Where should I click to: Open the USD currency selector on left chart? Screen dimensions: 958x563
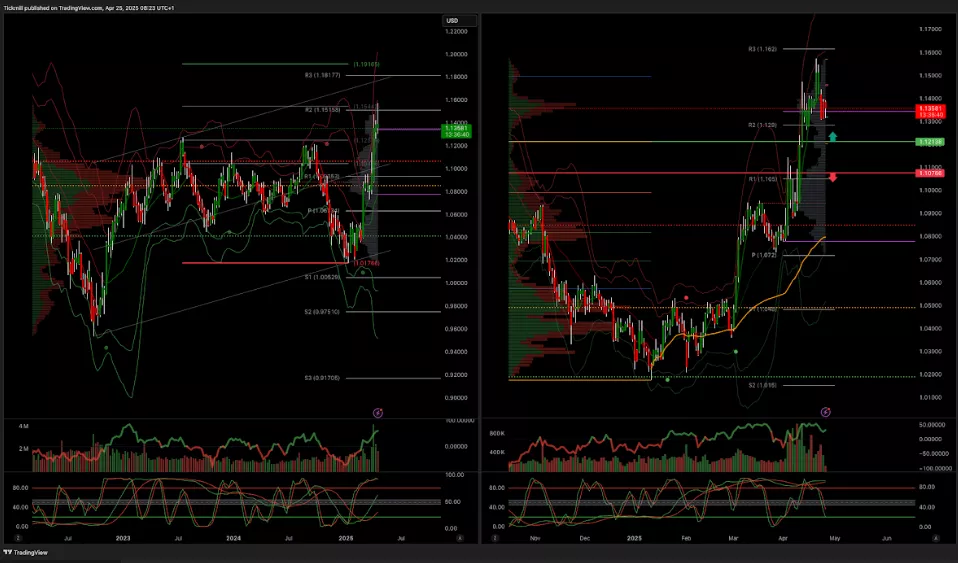[452, 20]
